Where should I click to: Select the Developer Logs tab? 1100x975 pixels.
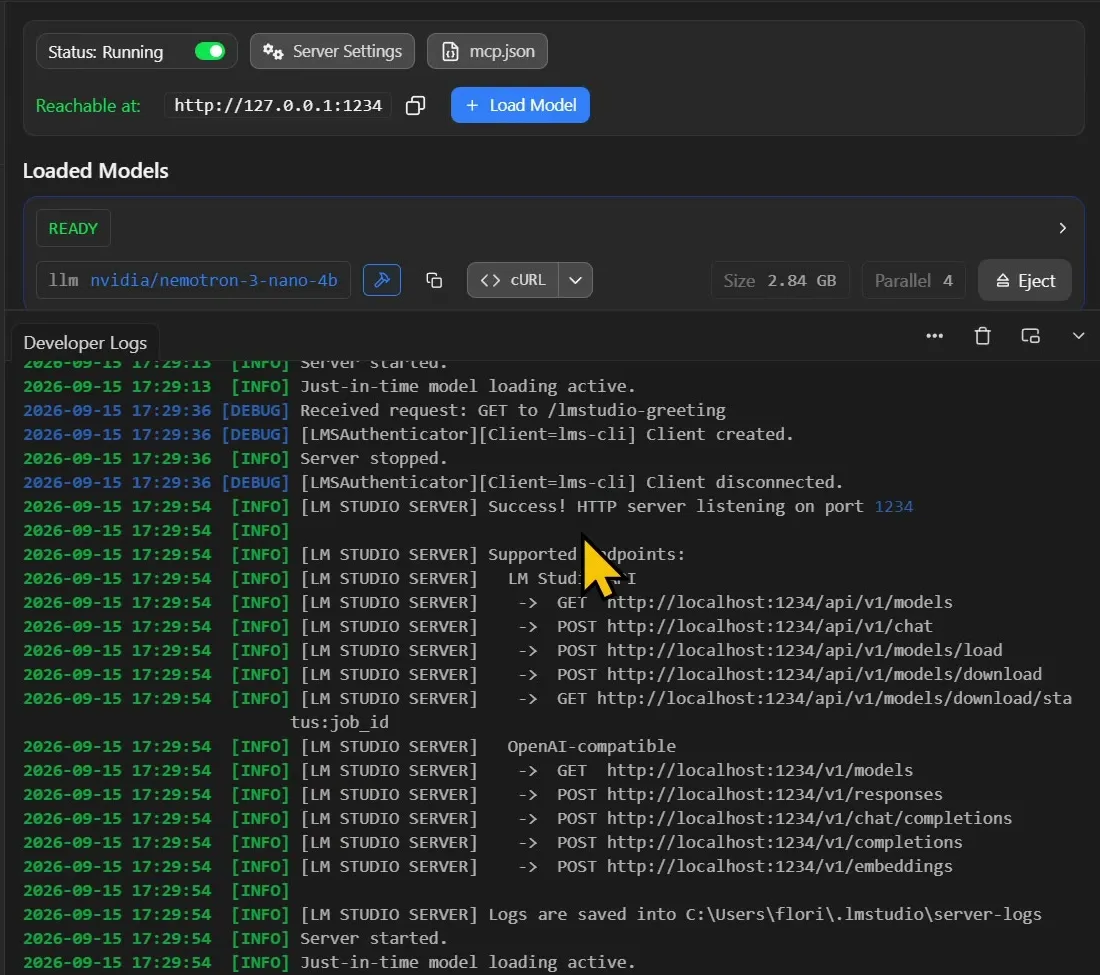click(x=85, y=342)
